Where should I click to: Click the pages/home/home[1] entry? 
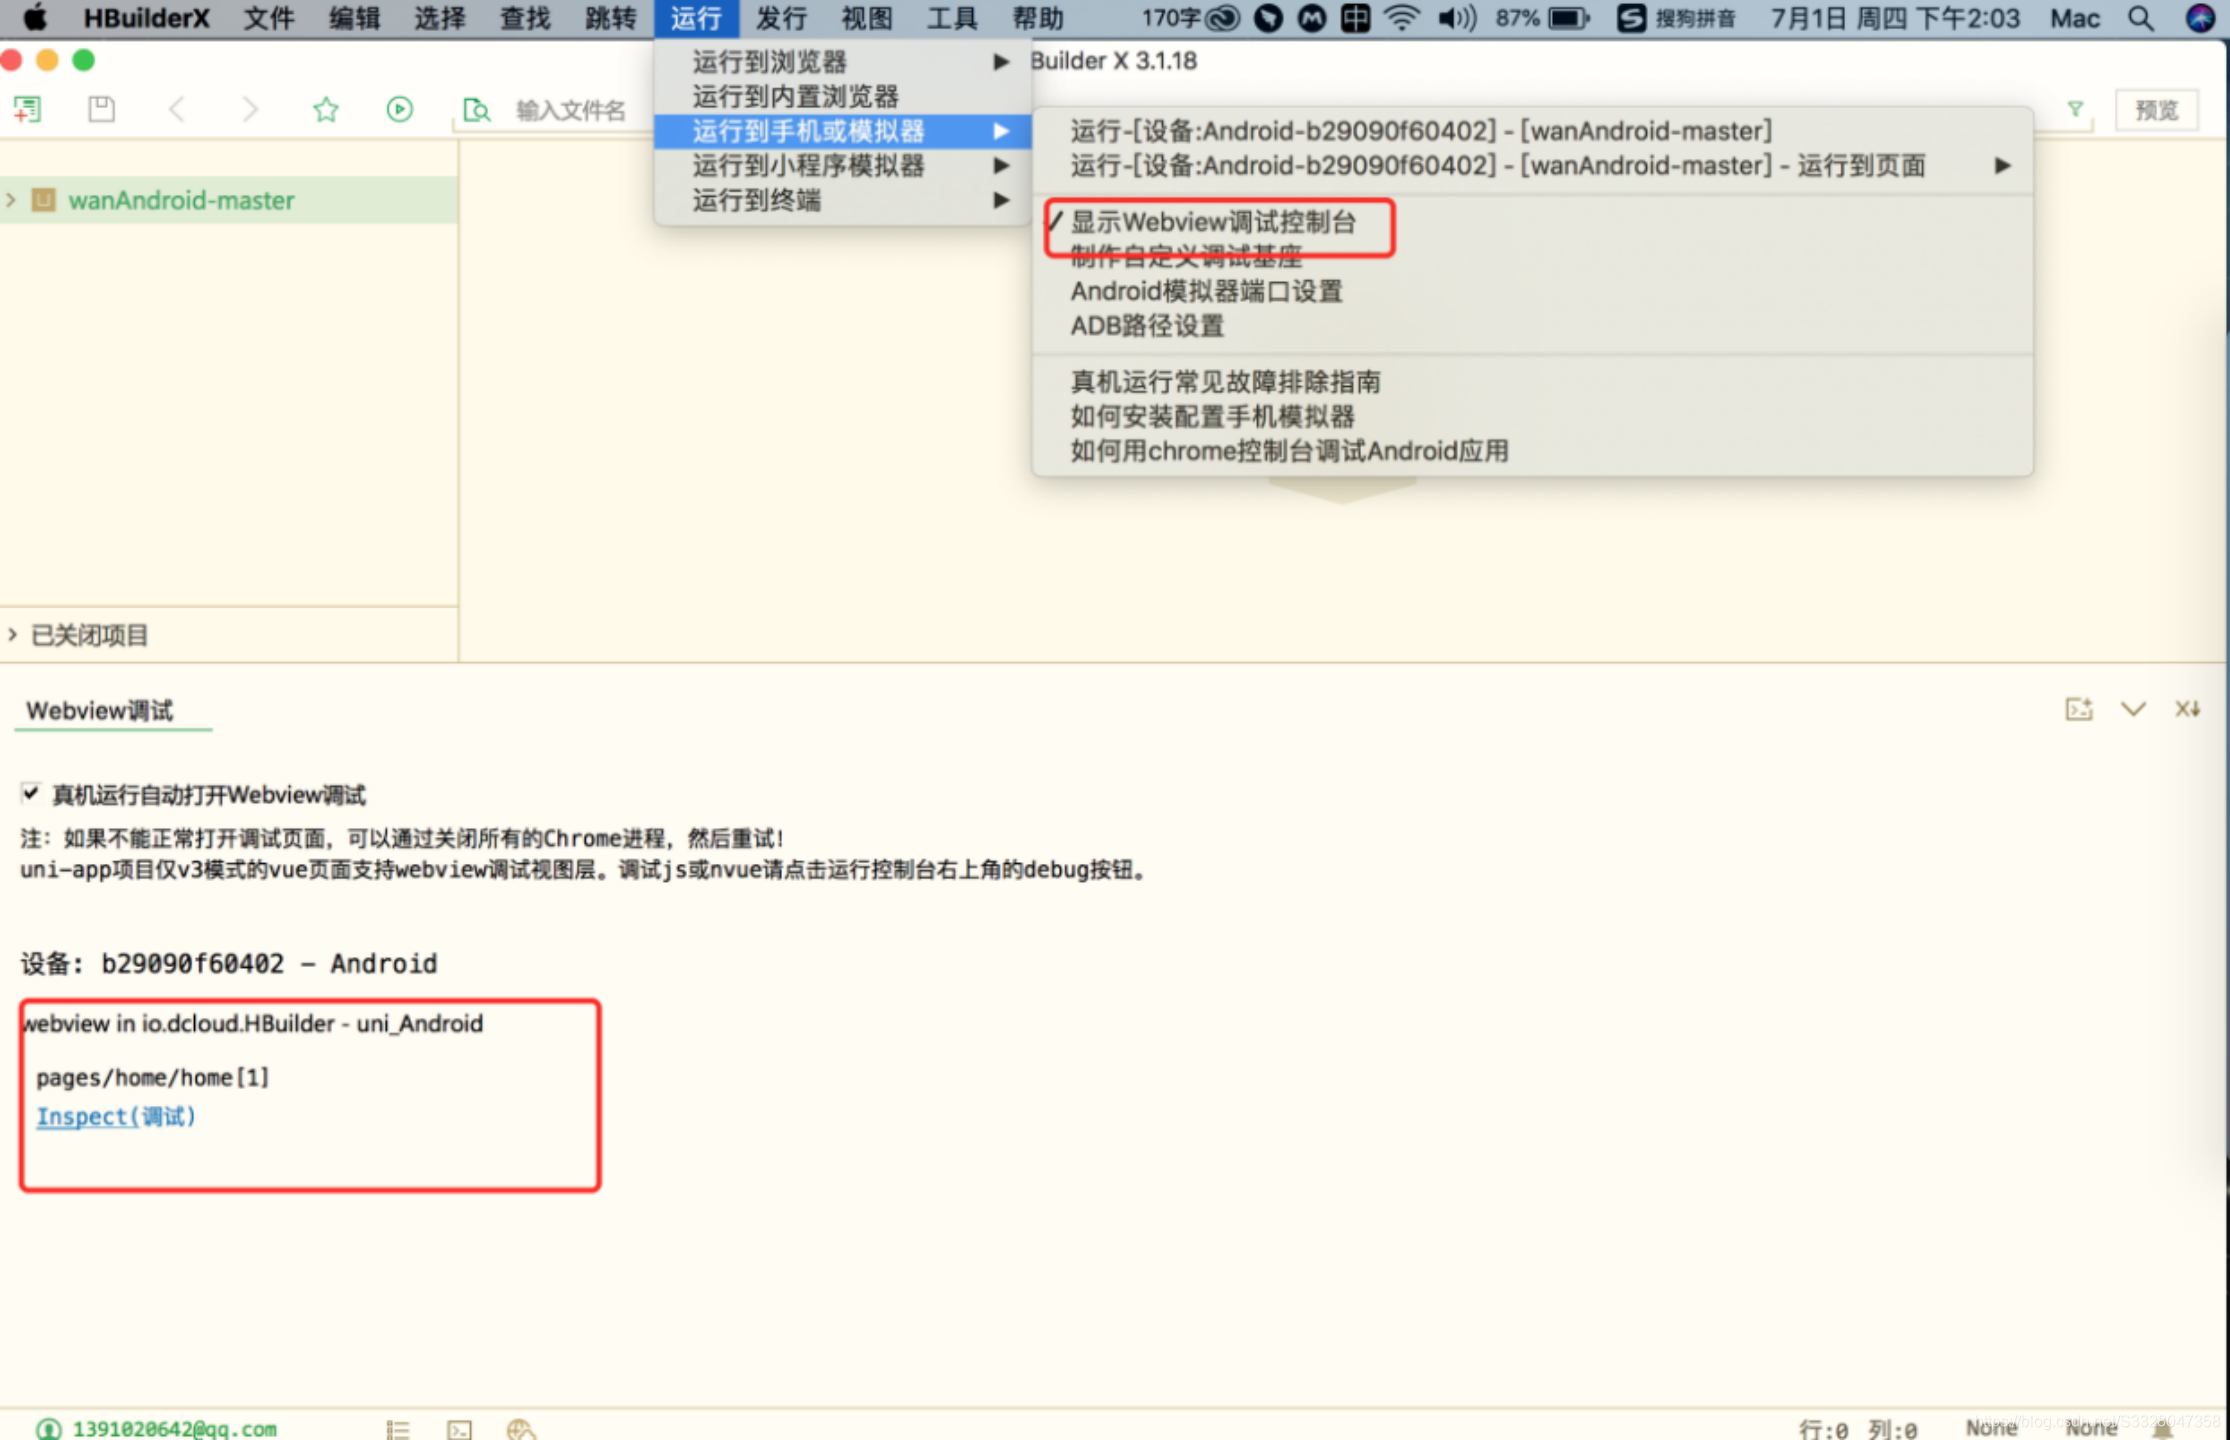(x=153, y=1077)
